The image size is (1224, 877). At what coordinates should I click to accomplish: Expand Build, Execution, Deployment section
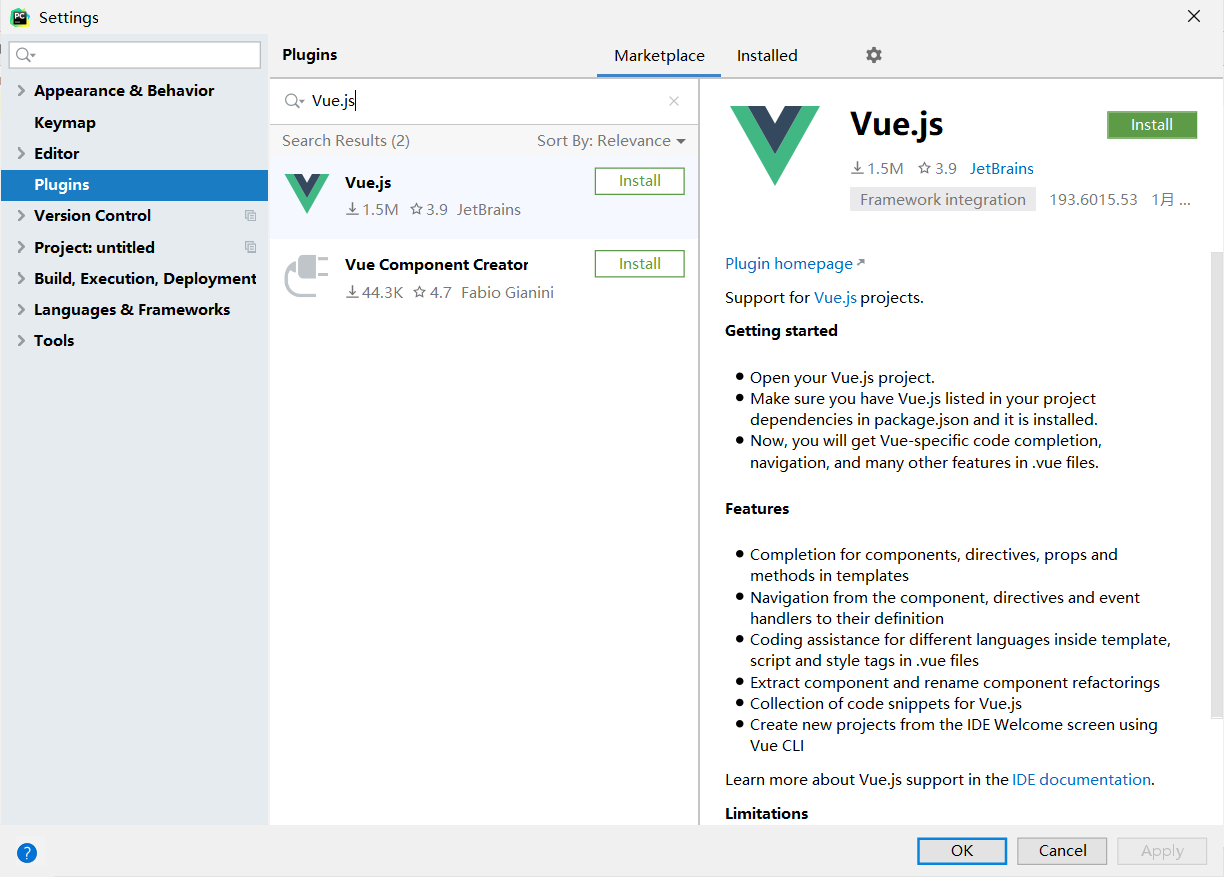pos(21,278)
